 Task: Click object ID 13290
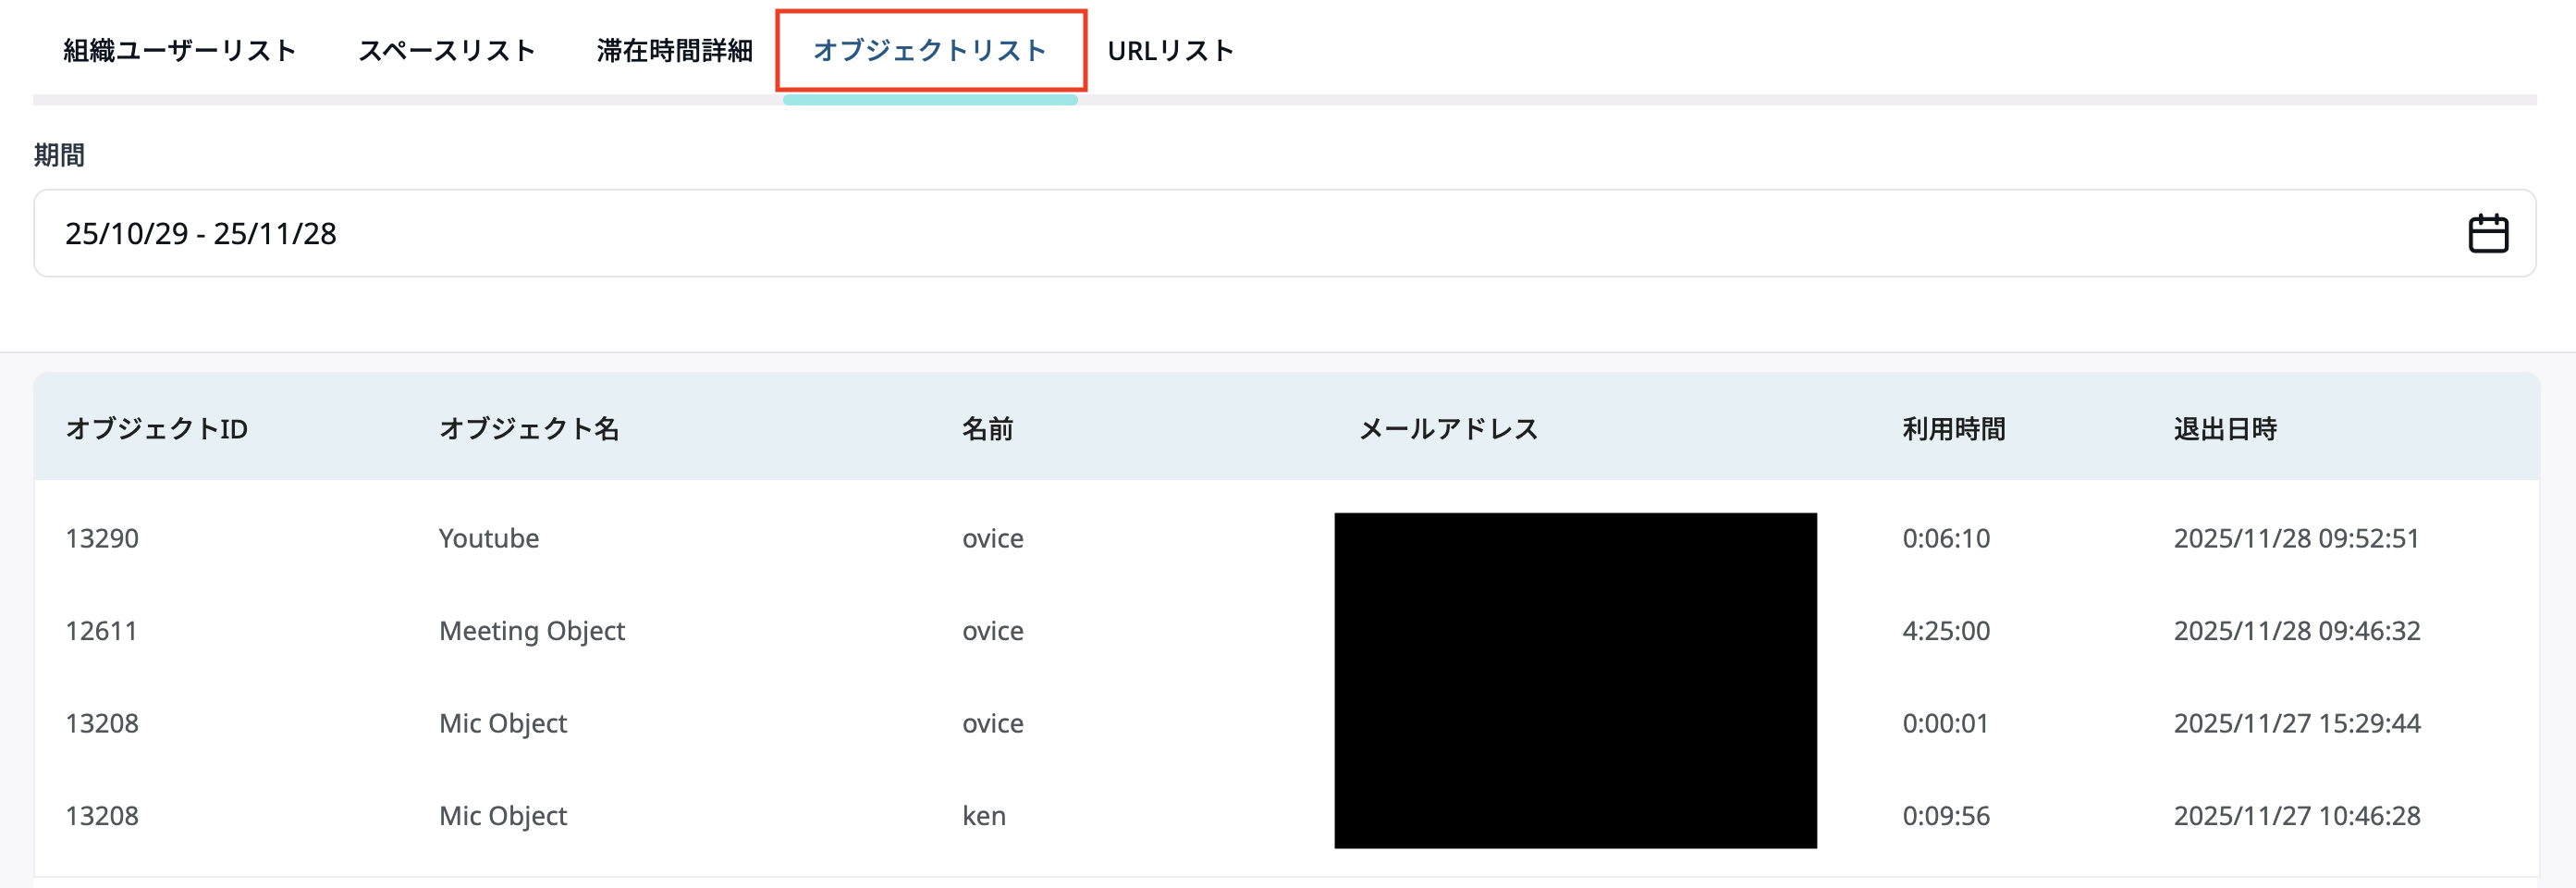(102, 538)
